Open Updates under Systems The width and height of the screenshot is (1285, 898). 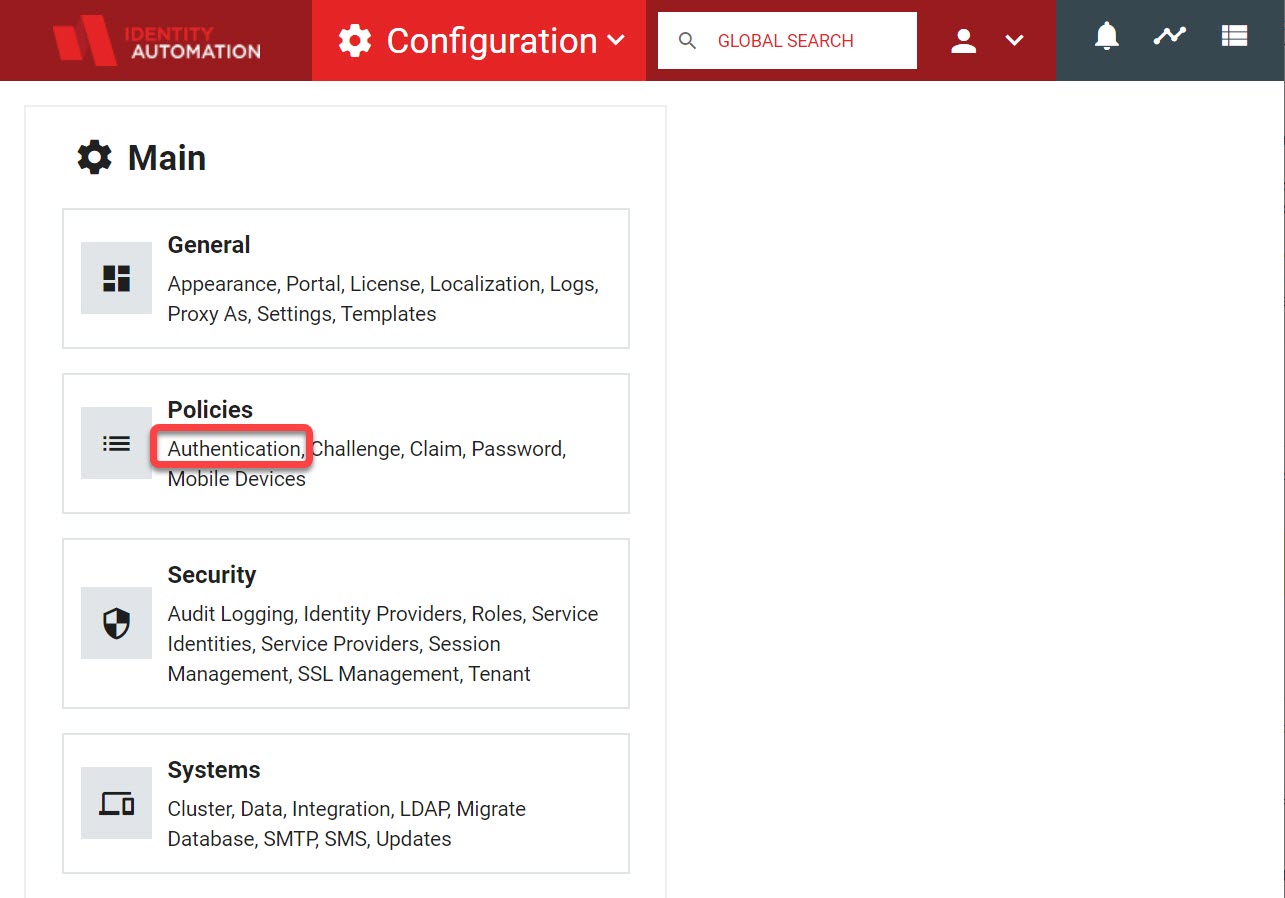point(414,839)
